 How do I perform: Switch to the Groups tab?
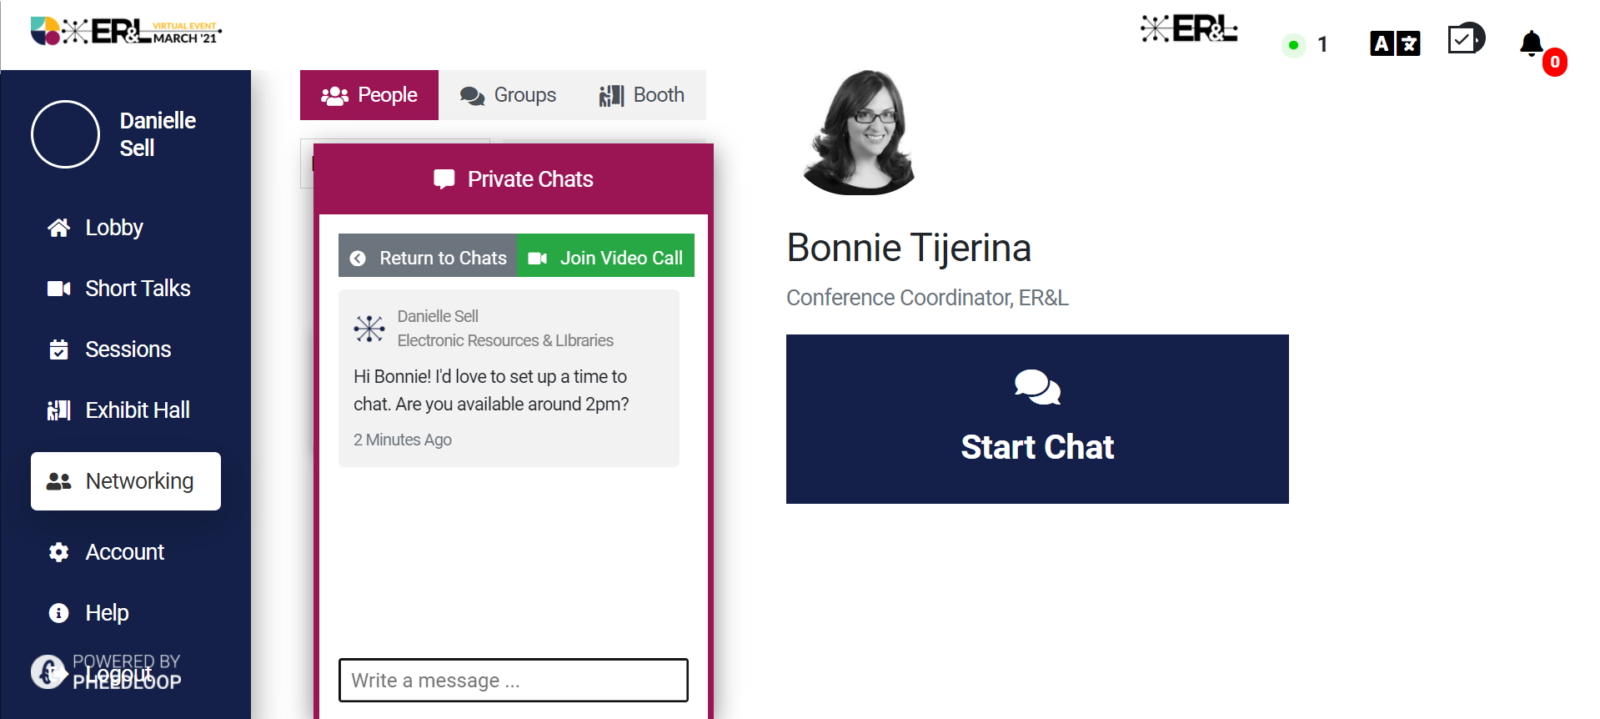(508, 95)
